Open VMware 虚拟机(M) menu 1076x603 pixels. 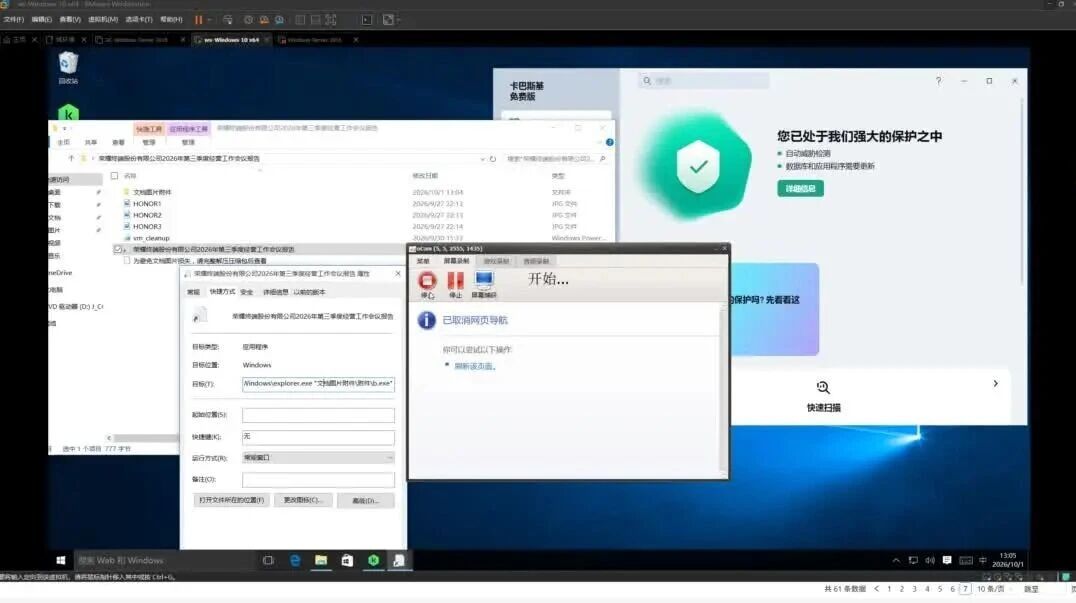102,20
